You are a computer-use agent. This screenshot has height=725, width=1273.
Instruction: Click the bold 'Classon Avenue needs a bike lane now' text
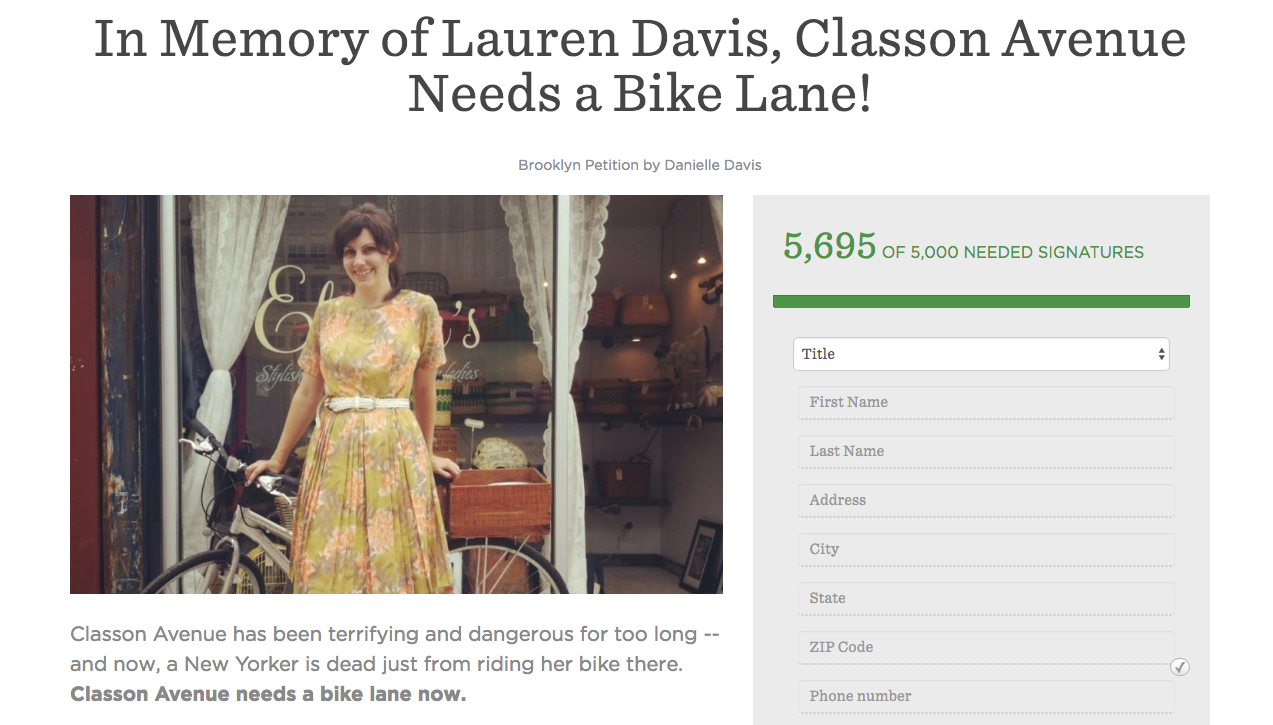[268, 694]
